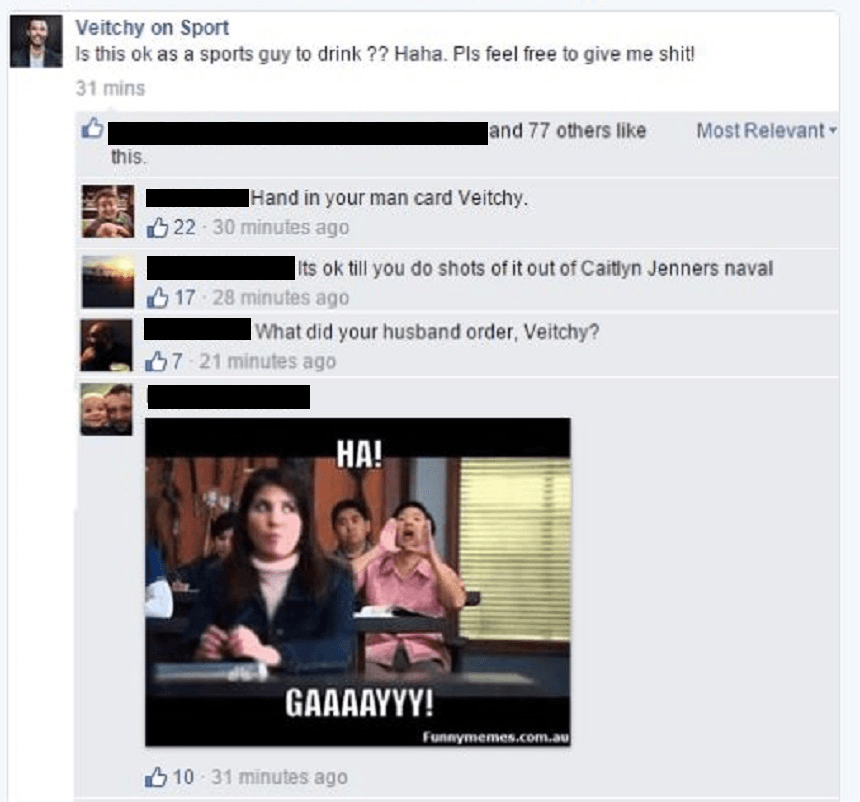Click the '21 minutes ago' comment timestamp
Image resolution: width=860 pixels, height=802 pixels.
(267, 362)
